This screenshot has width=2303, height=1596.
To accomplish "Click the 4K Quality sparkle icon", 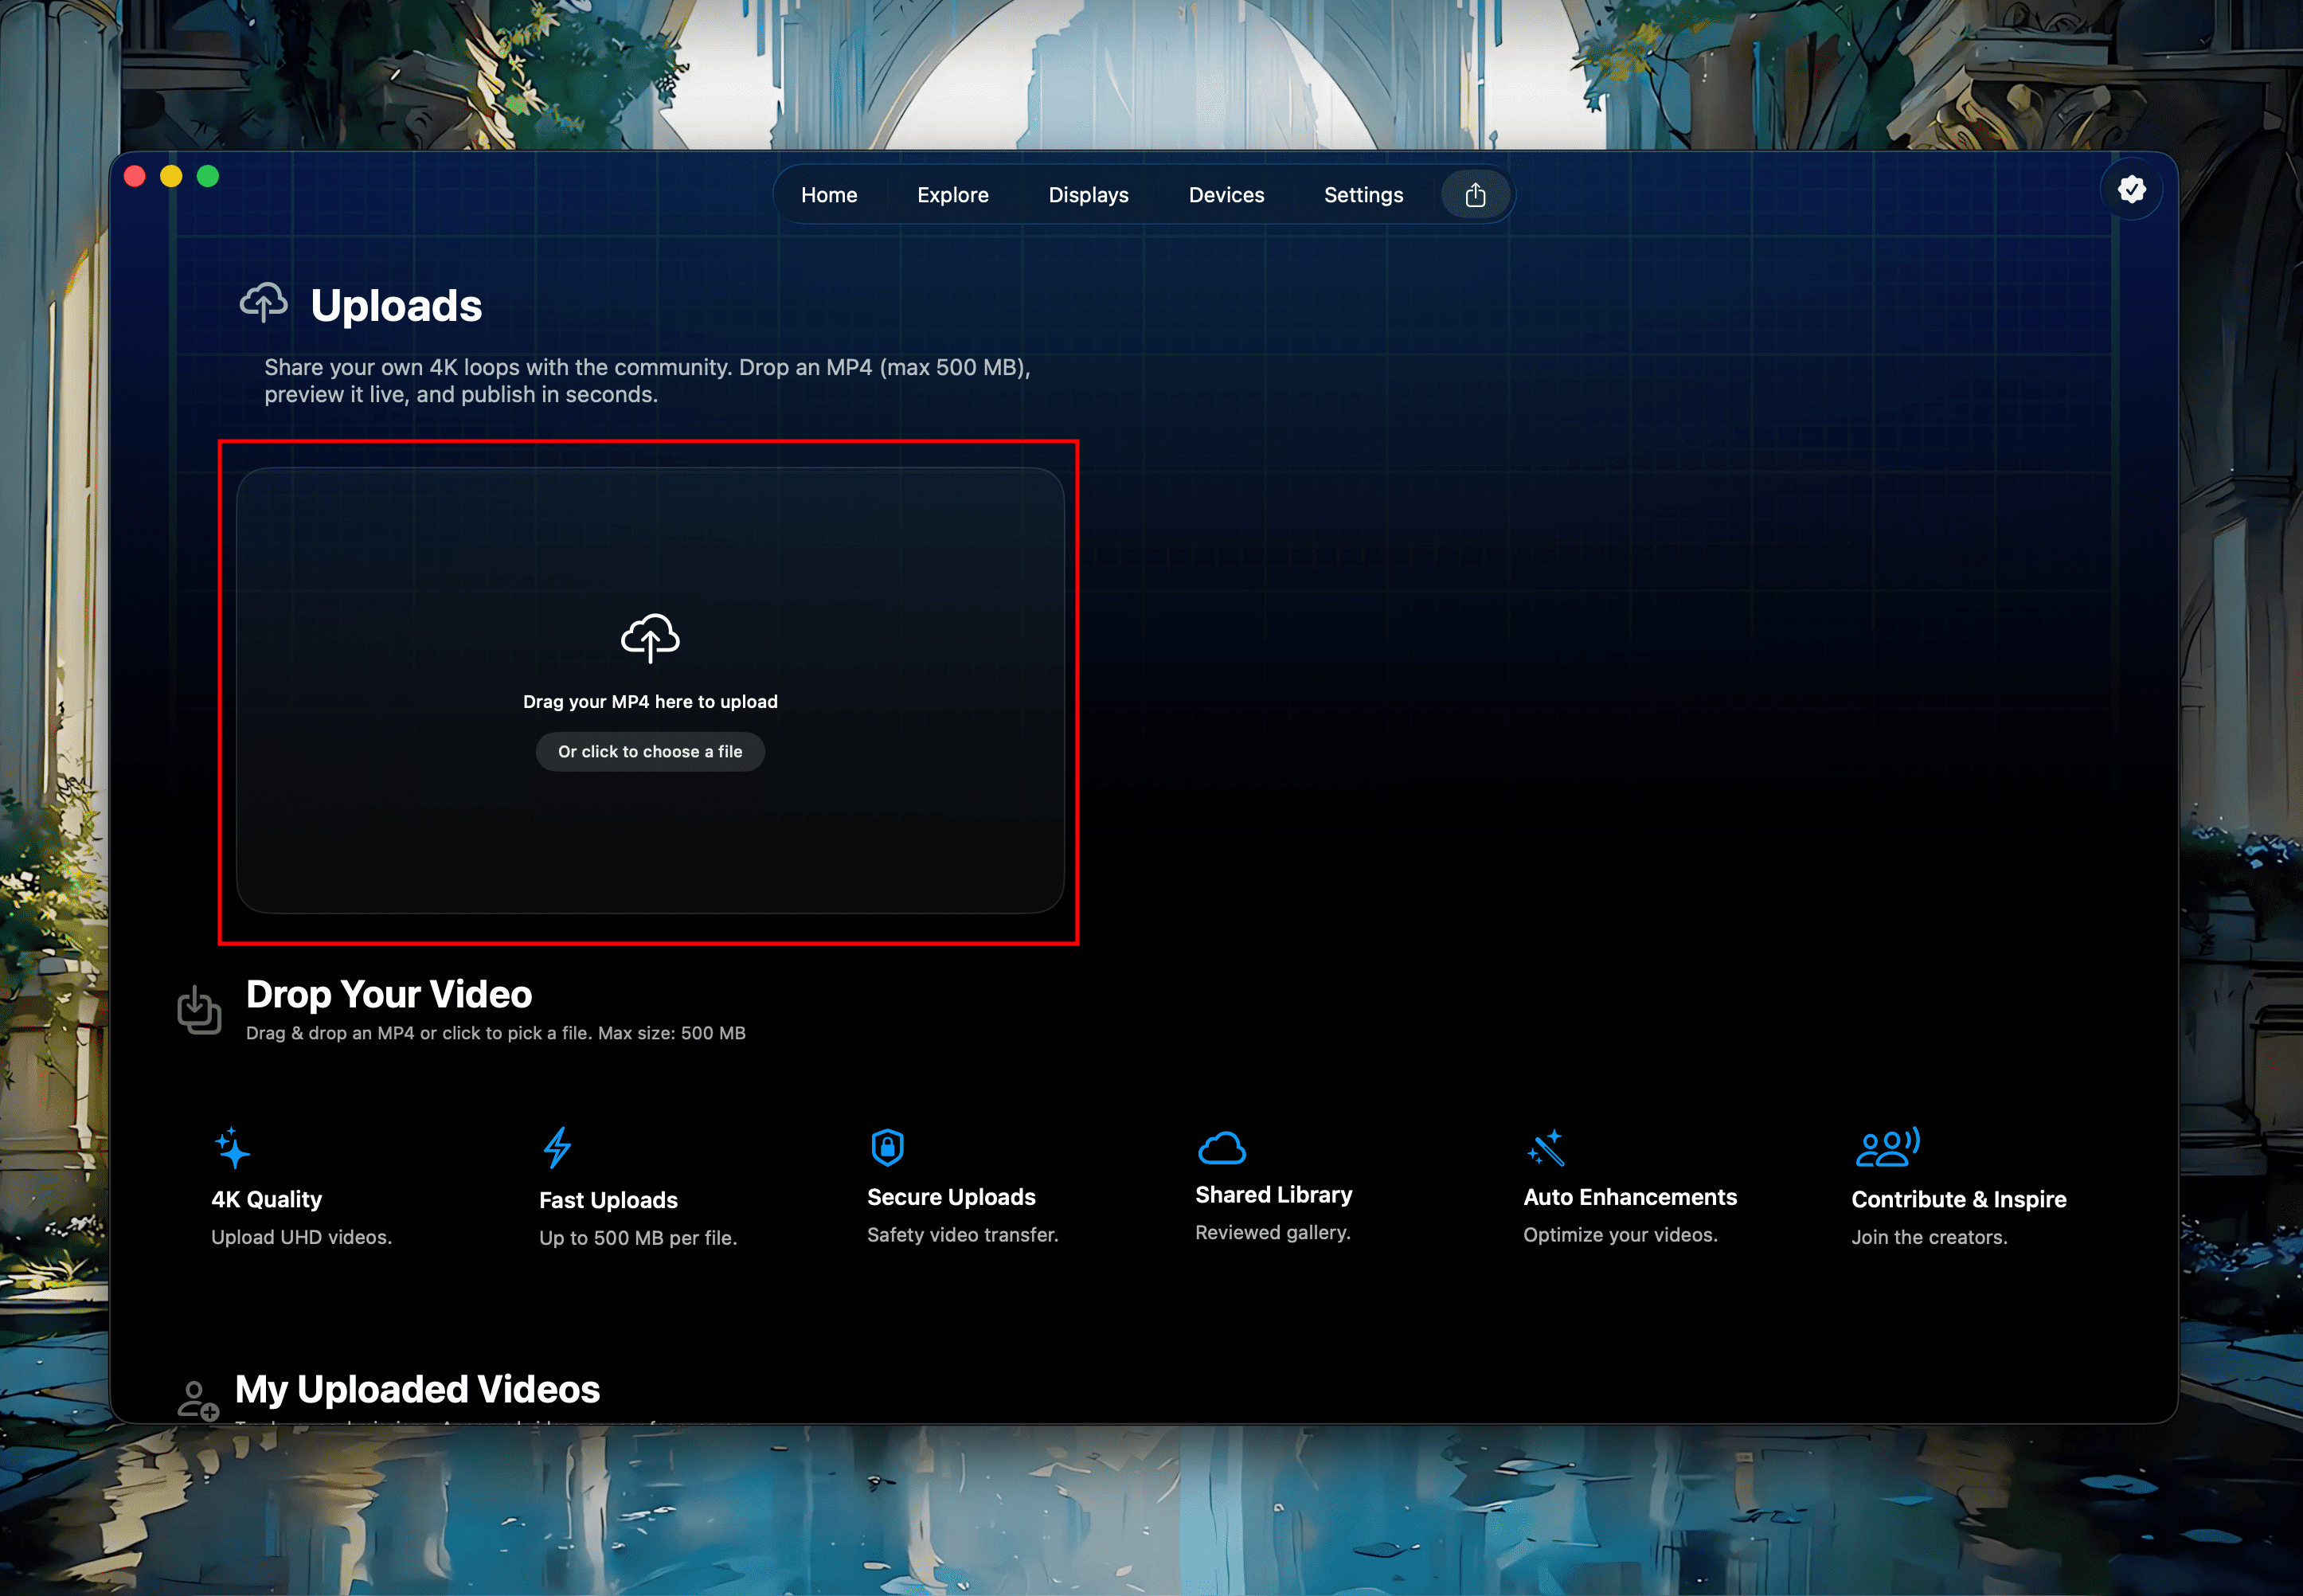I will coord(232,1148).
